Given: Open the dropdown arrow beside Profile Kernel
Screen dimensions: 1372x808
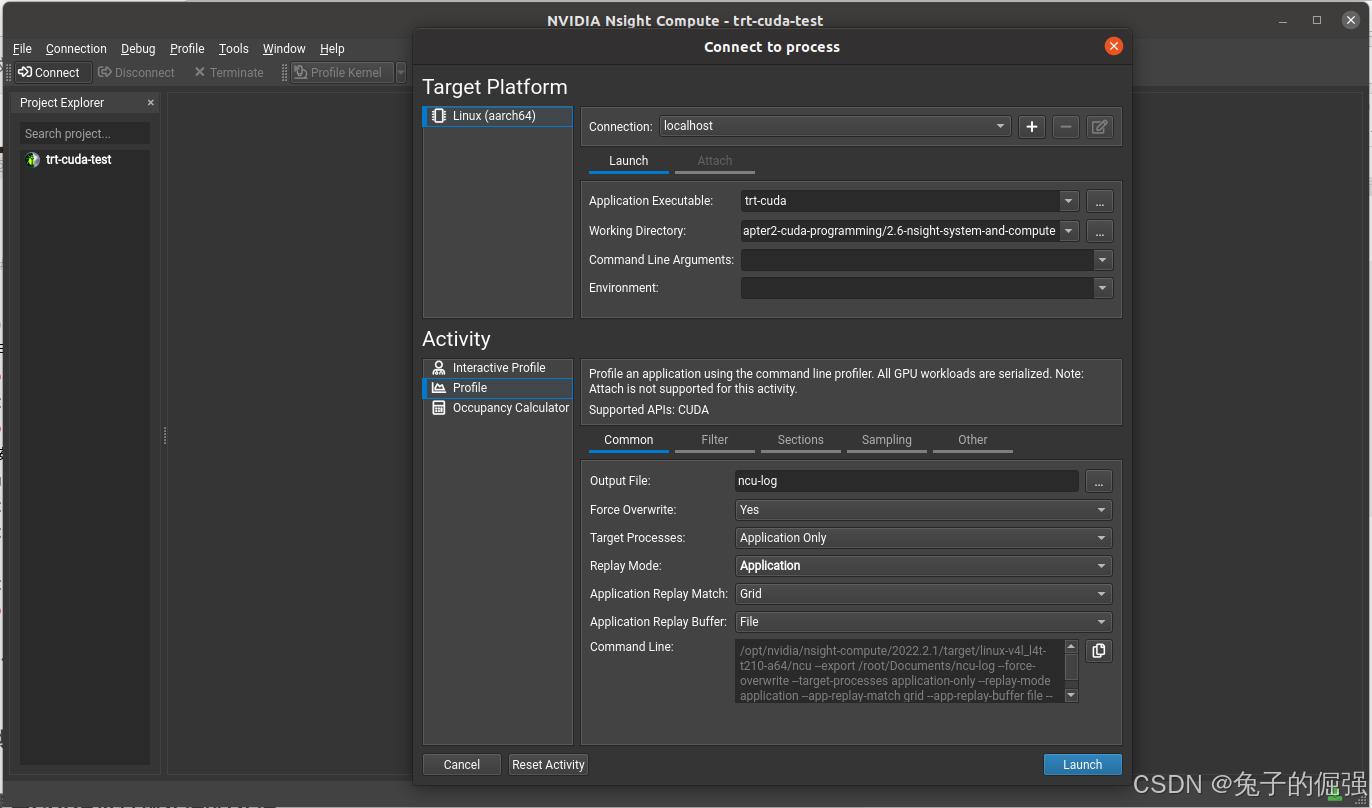Looking at the screenshot, I should [x=401, y=72].
